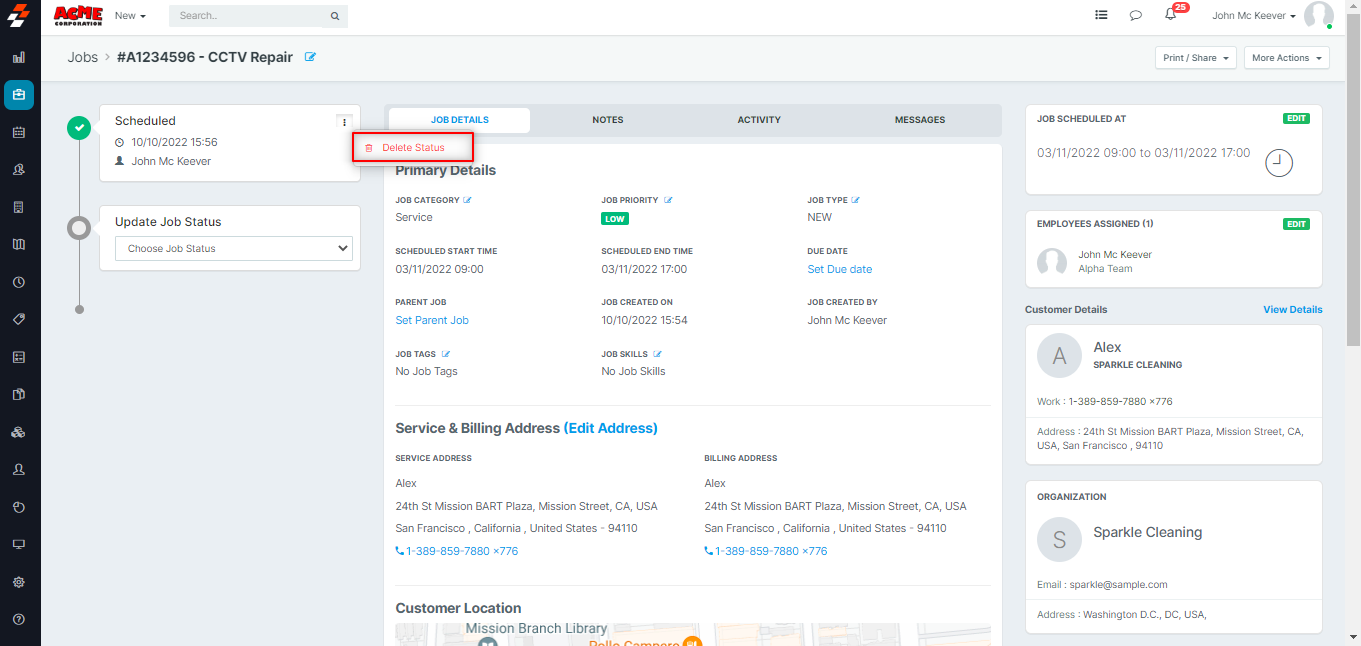Click the Search input field
1361x646 pixels.
pos(250,16)
